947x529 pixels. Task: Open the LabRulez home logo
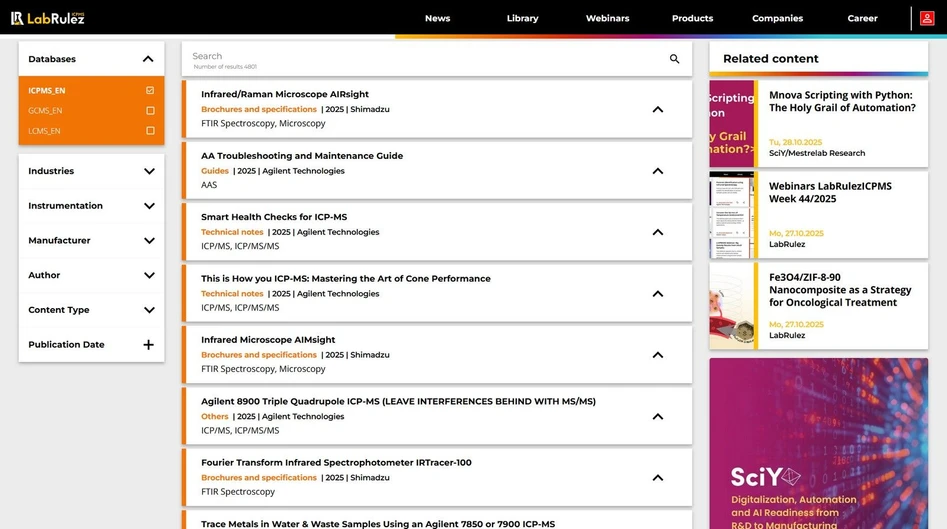pyautogui.click(x=48, y=18)
